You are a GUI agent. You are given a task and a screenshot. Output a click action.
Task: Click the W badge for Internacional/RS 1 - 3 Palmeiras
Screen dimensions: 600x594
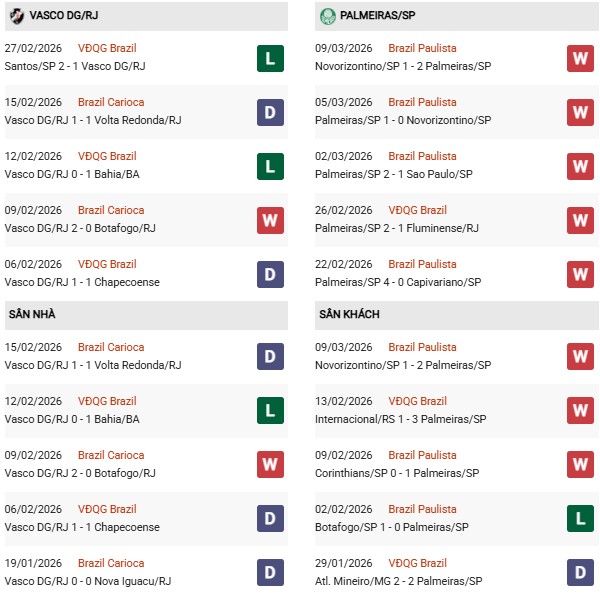(580, 411)
